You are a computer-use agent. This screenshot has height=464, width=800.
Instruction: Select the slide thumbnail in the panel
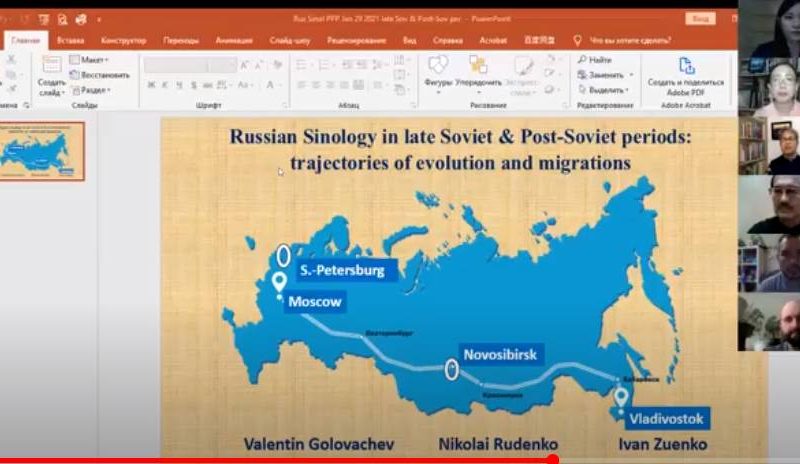42,151
